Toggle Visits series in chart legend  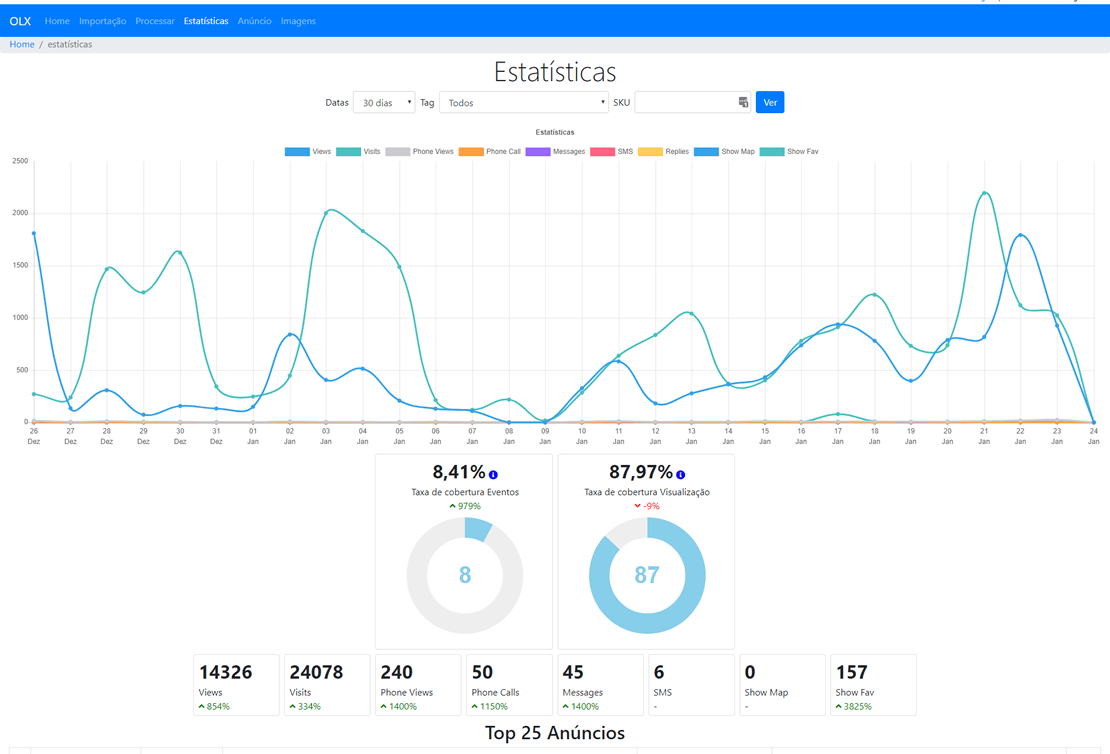[358, 152]
